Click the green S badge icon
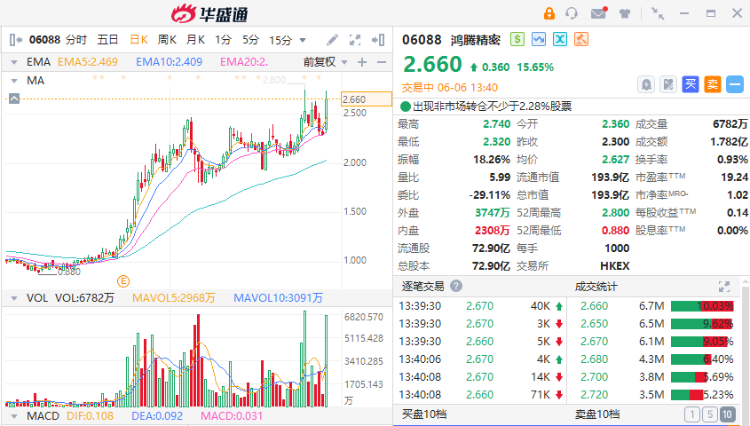The height and width of the screenshot is (426, 750). point(517,39)
